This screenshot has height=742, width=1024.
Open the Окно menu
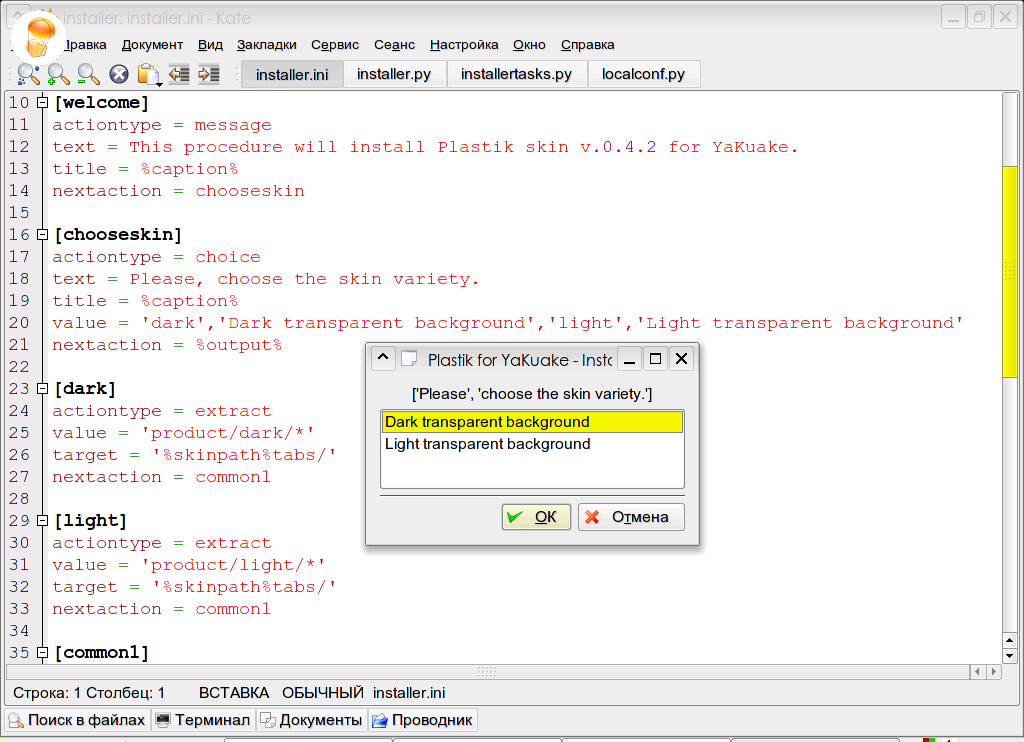pyautogui.click(x=529, y=44)
